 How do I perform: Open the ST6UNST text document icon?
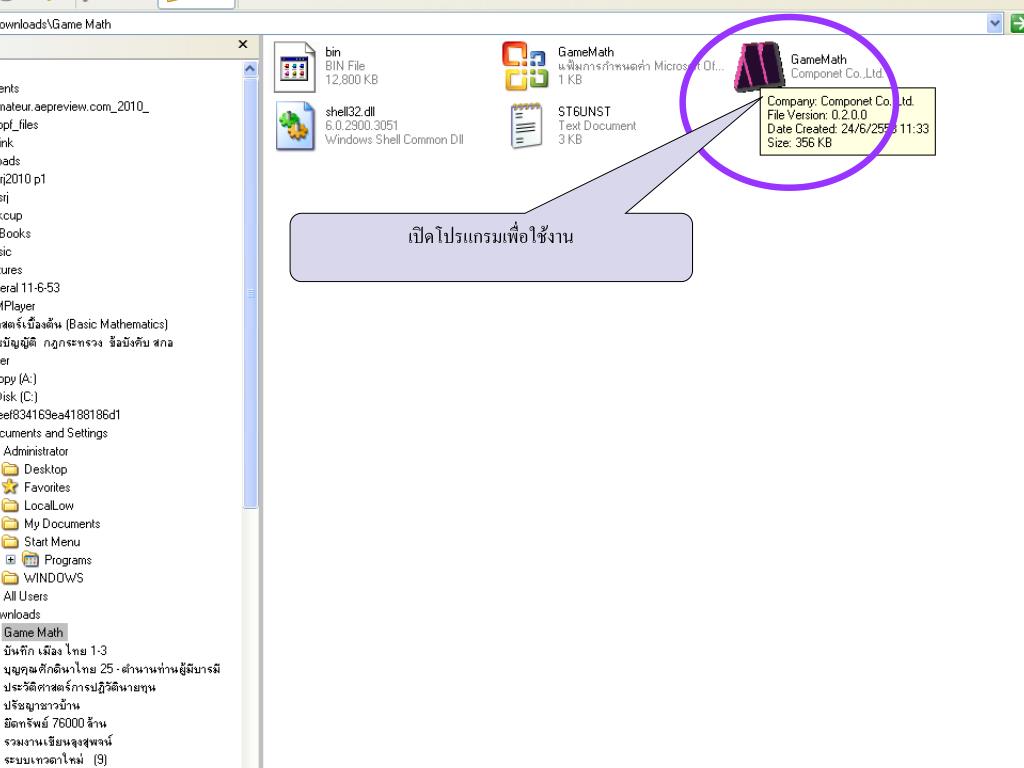(526, 125)
